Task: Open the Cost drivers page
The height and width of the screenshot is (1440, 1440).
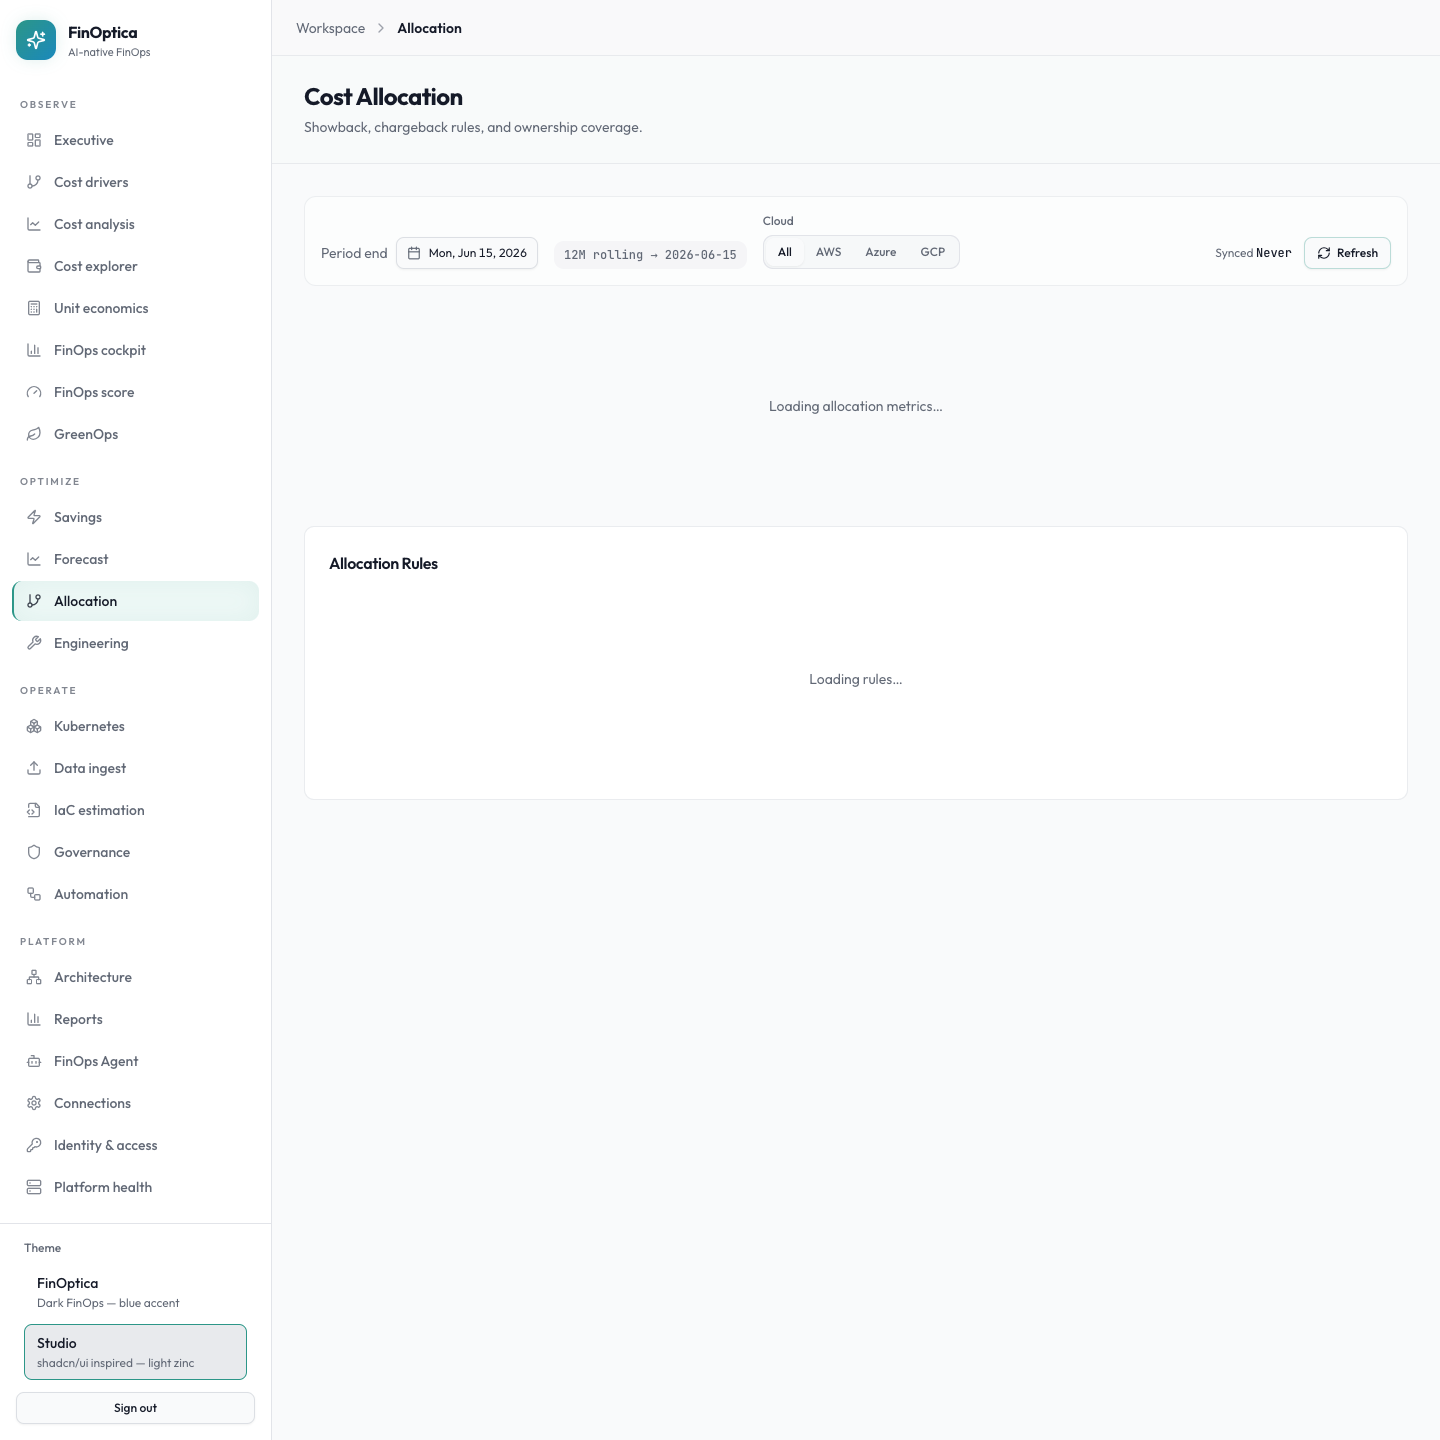Action: (x=135, y=182)
